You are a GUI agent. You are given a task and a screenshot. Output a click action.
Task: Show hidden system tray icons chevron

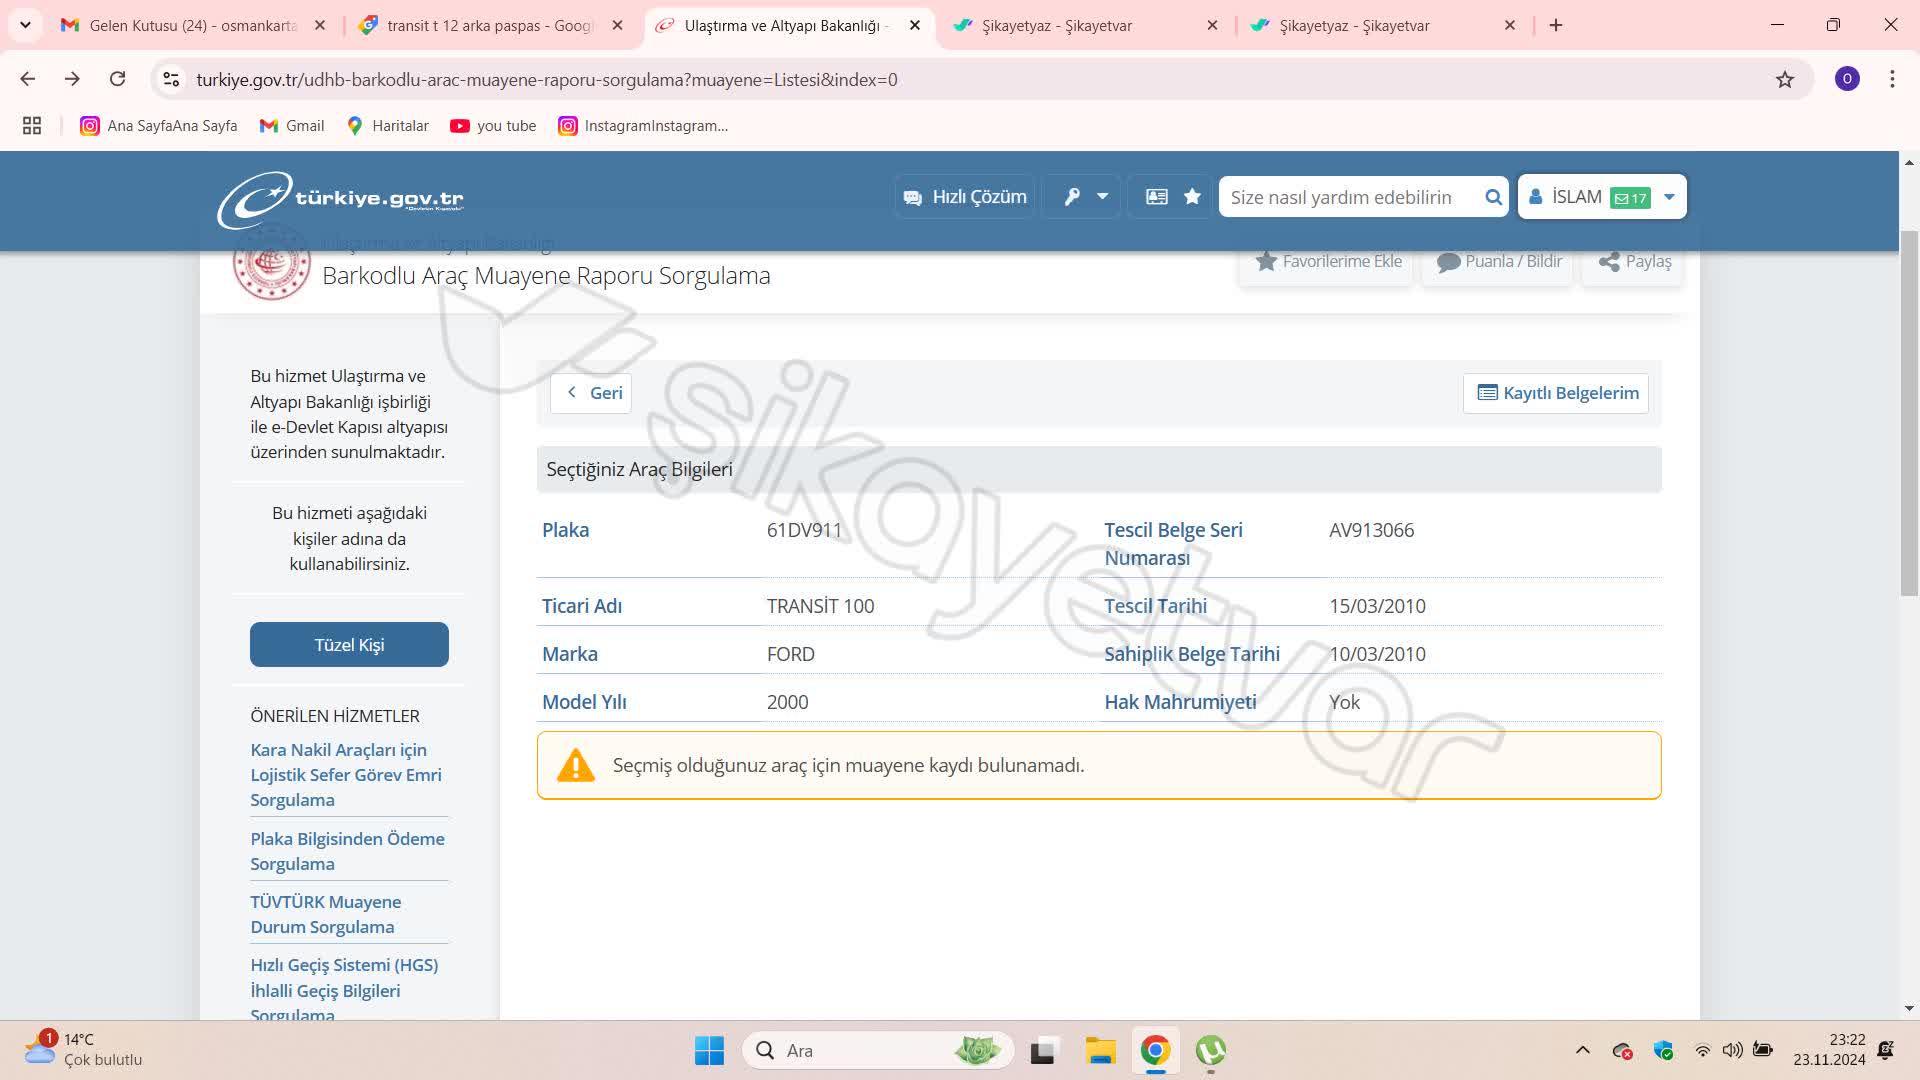(1582, 1050)
